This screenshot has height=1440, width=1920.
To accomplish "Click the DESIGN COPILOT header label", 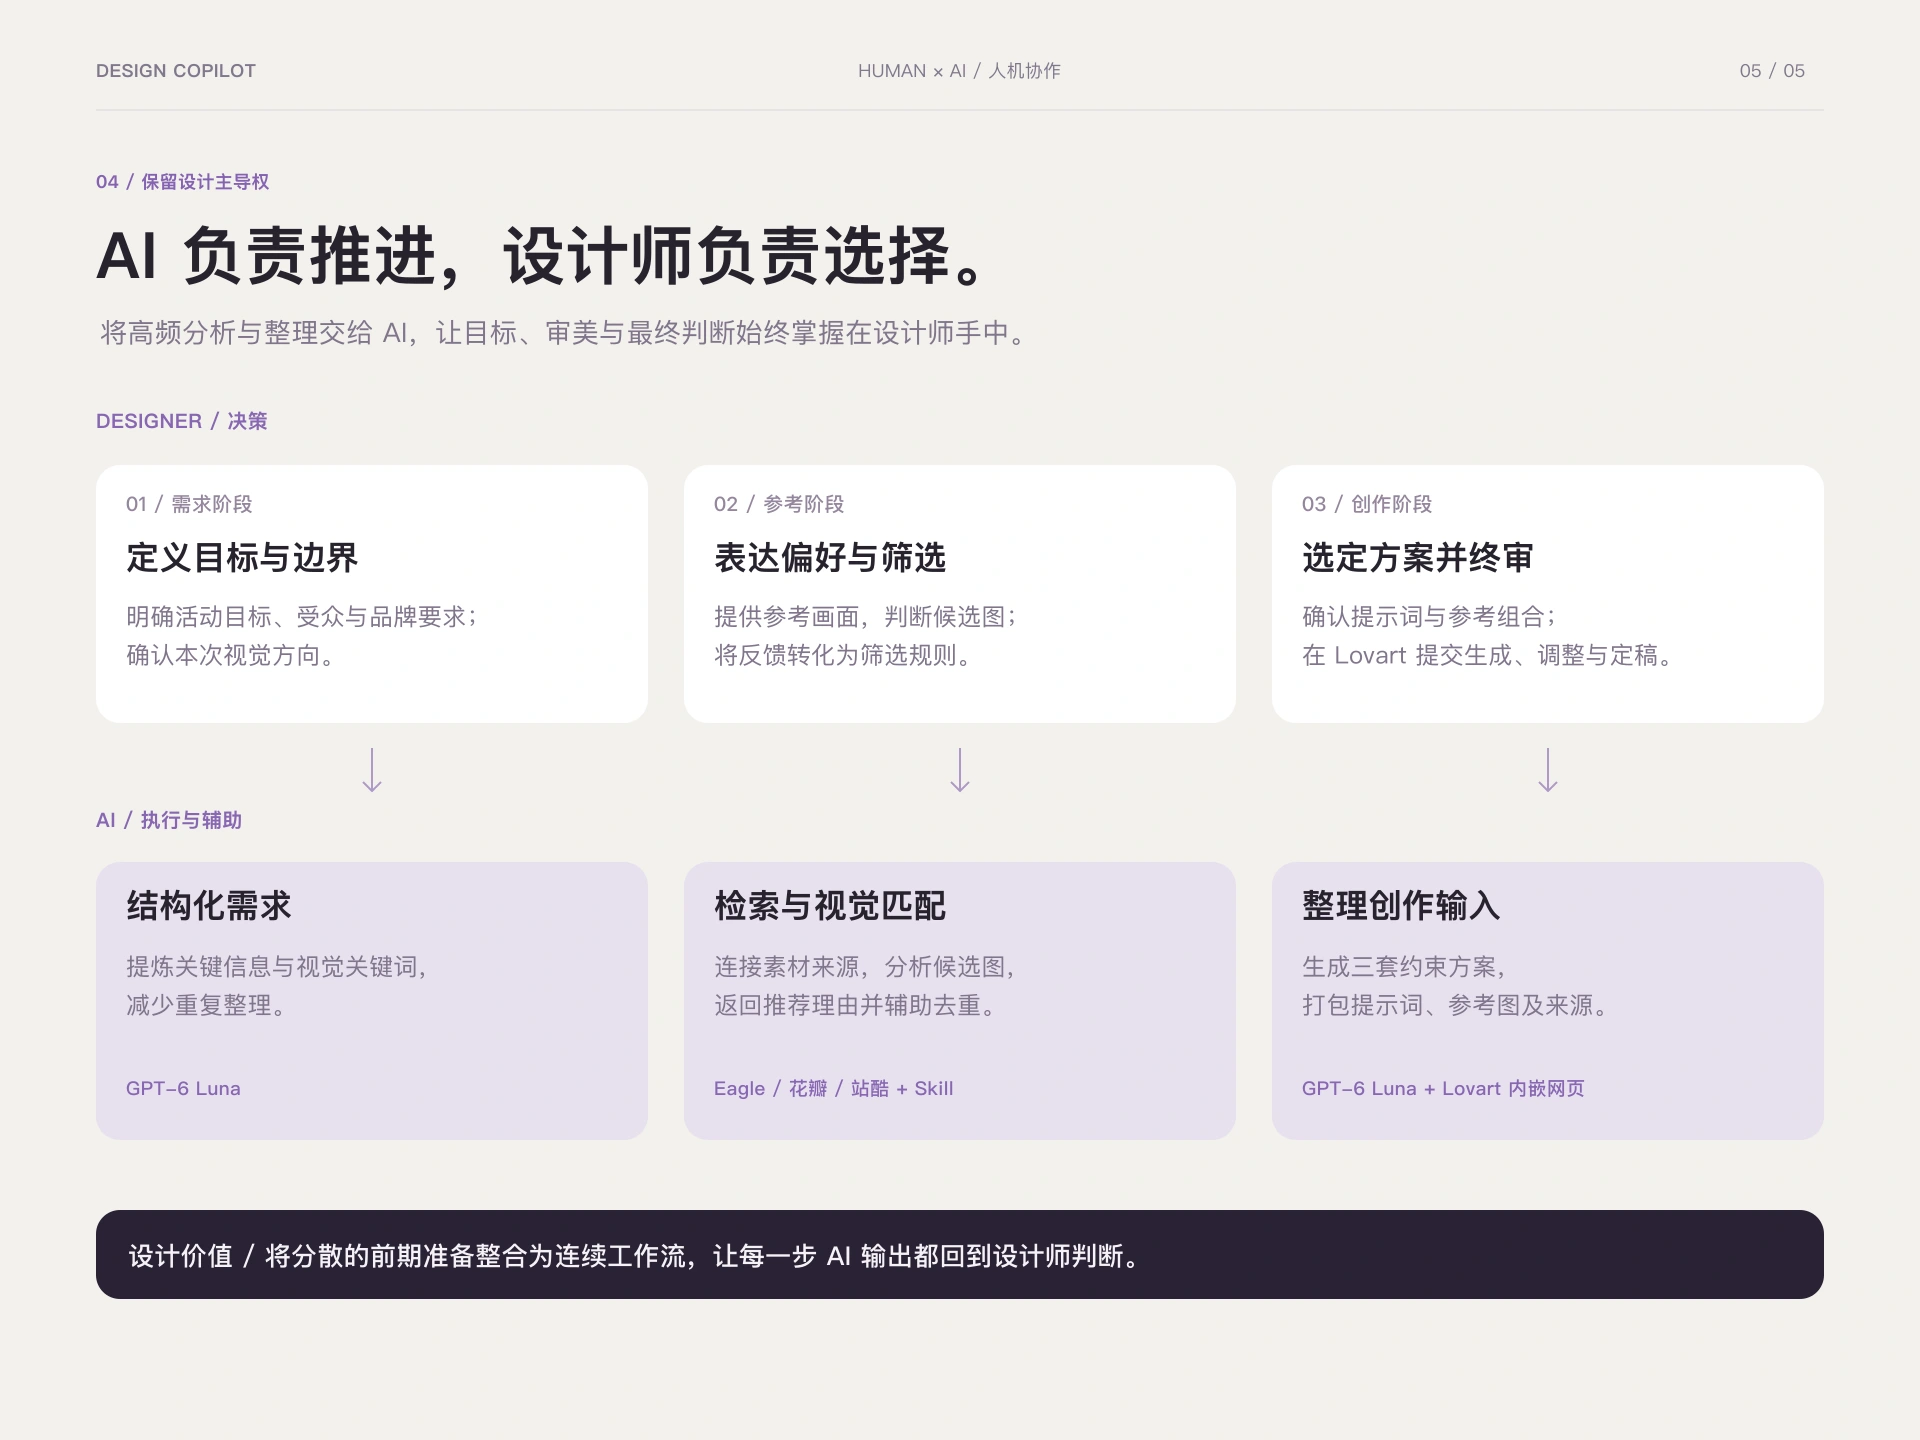I will (176, 71).
